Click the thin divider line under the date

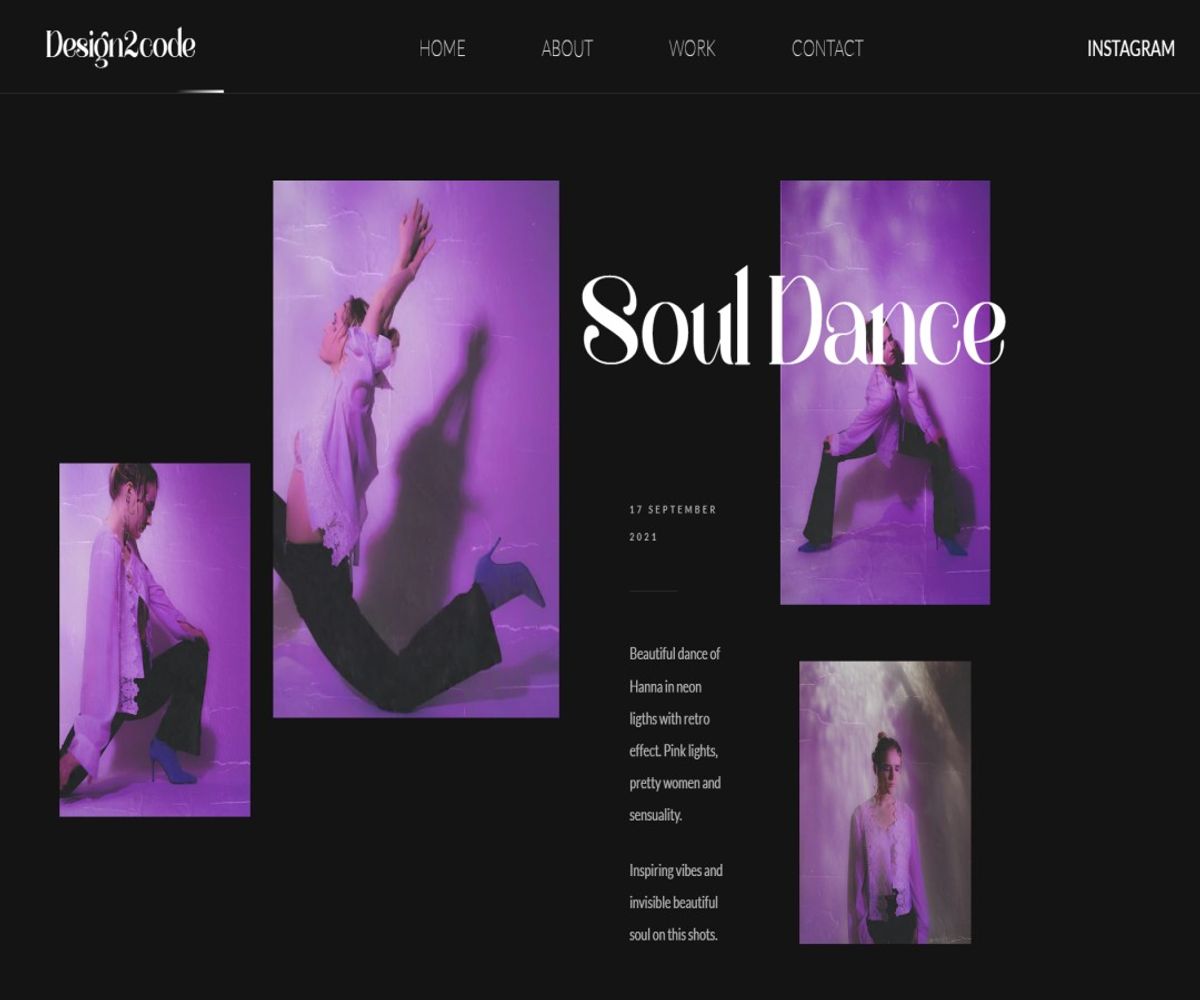coord(653,591)
